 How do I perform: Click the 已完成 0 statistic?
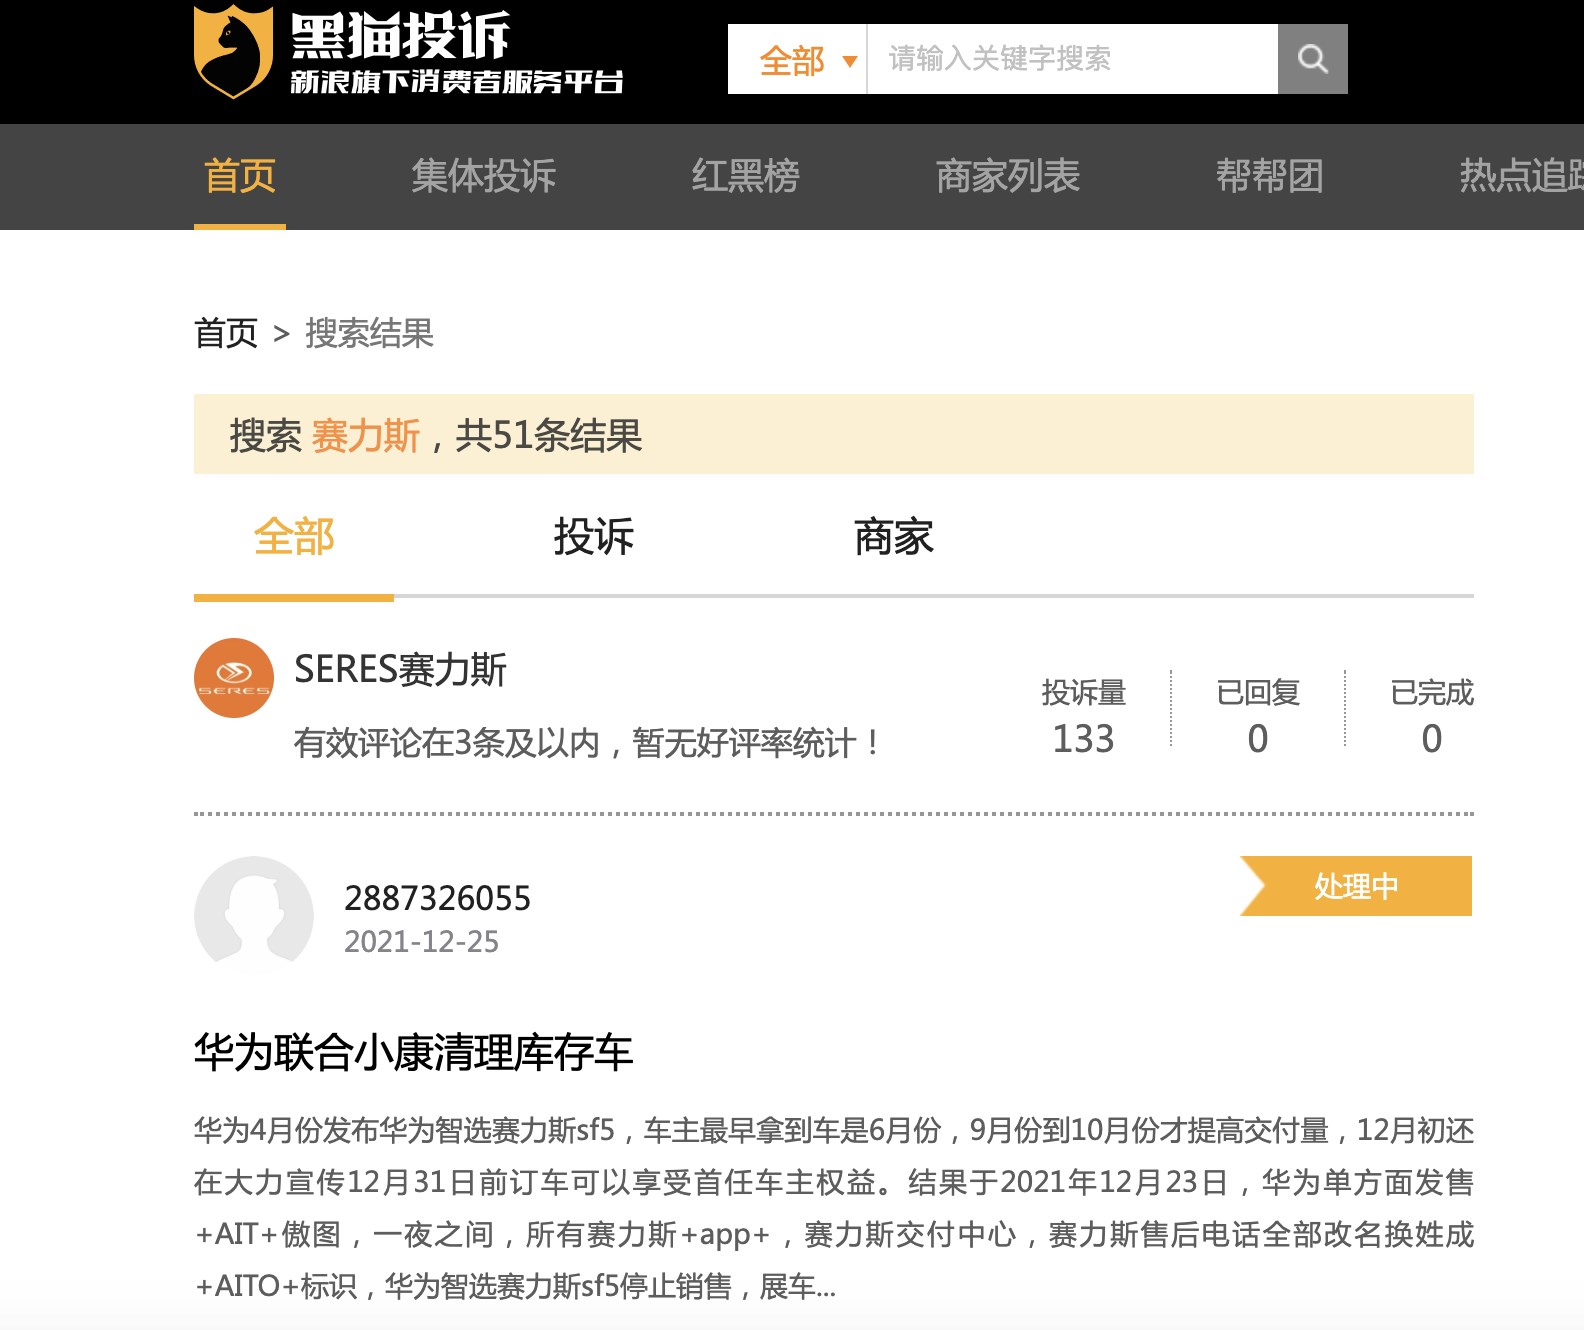[1432, 717]
